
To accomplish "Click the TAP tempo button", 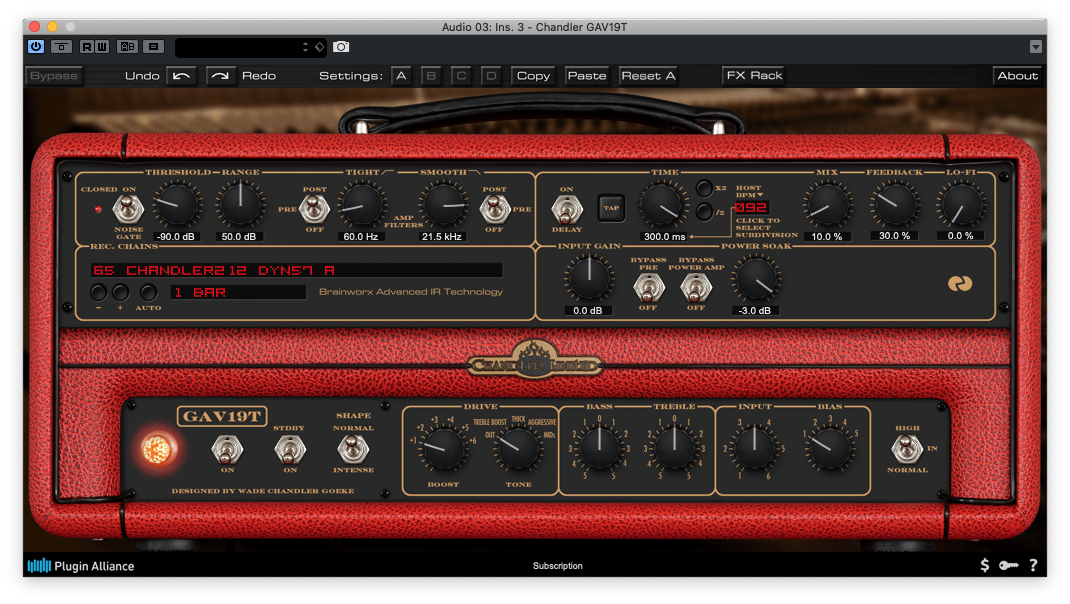I will coord(611,208).
